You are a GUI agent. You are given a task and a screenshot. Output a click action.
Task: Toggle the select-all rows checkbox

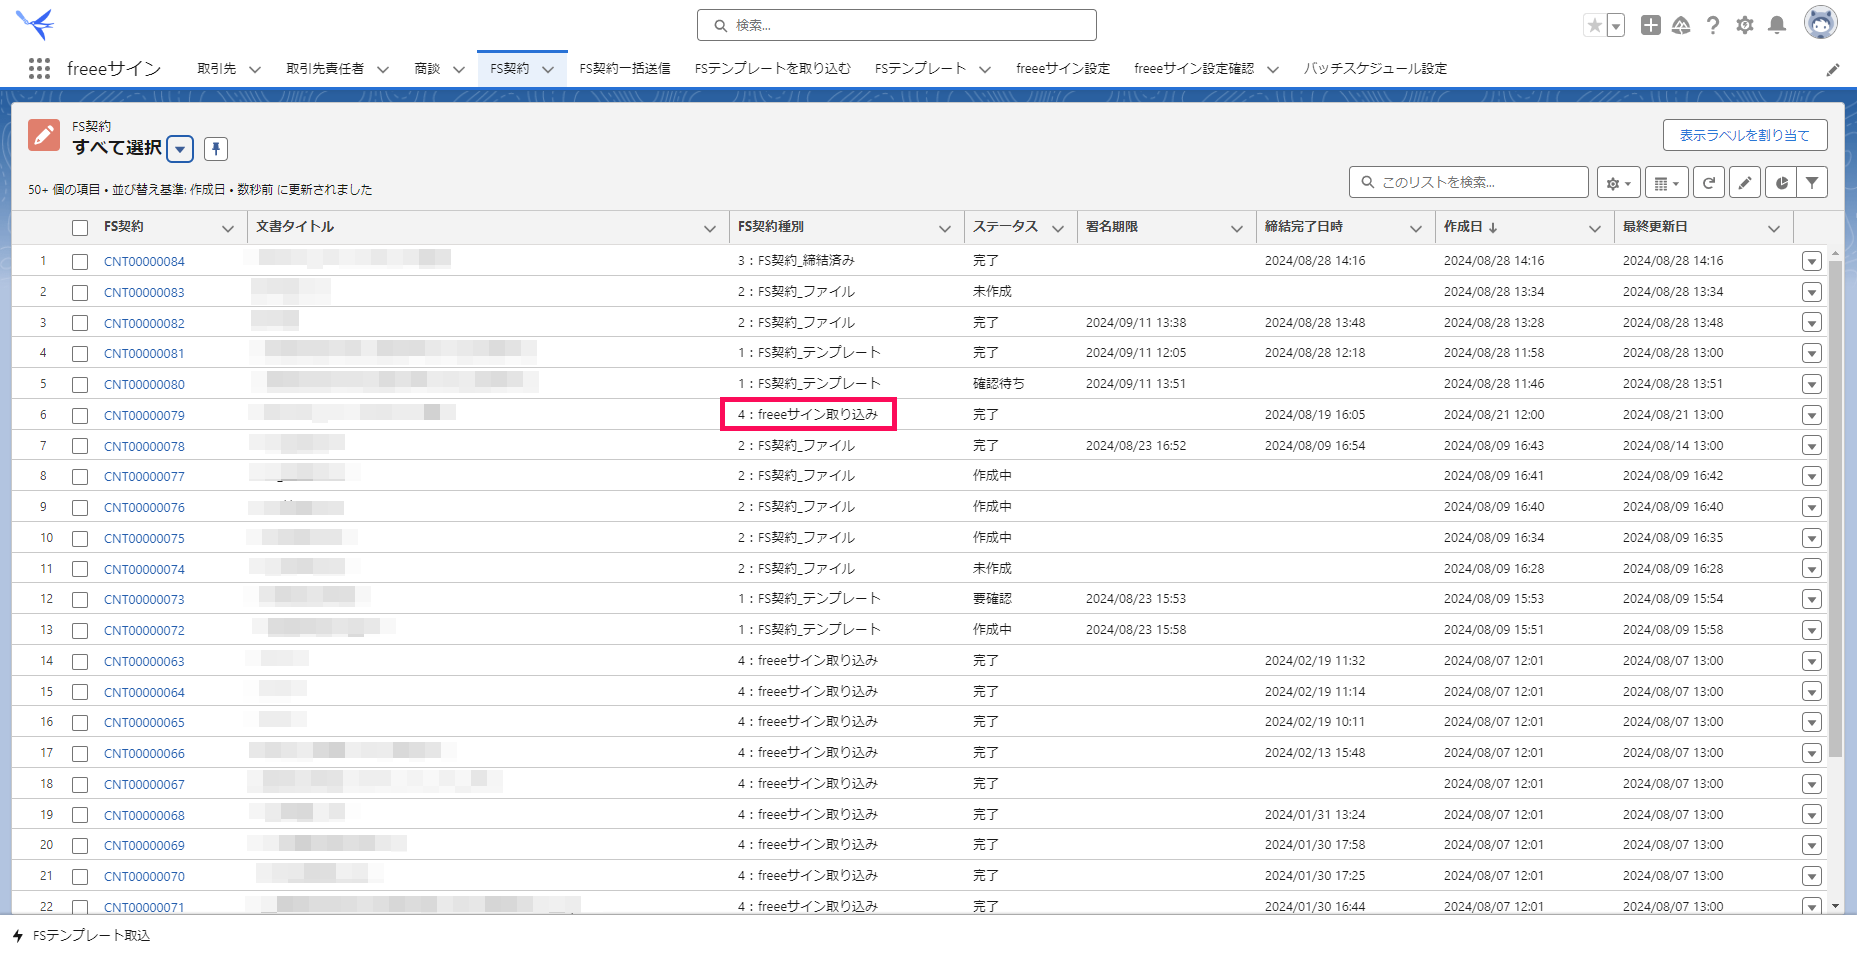[80, 228]
